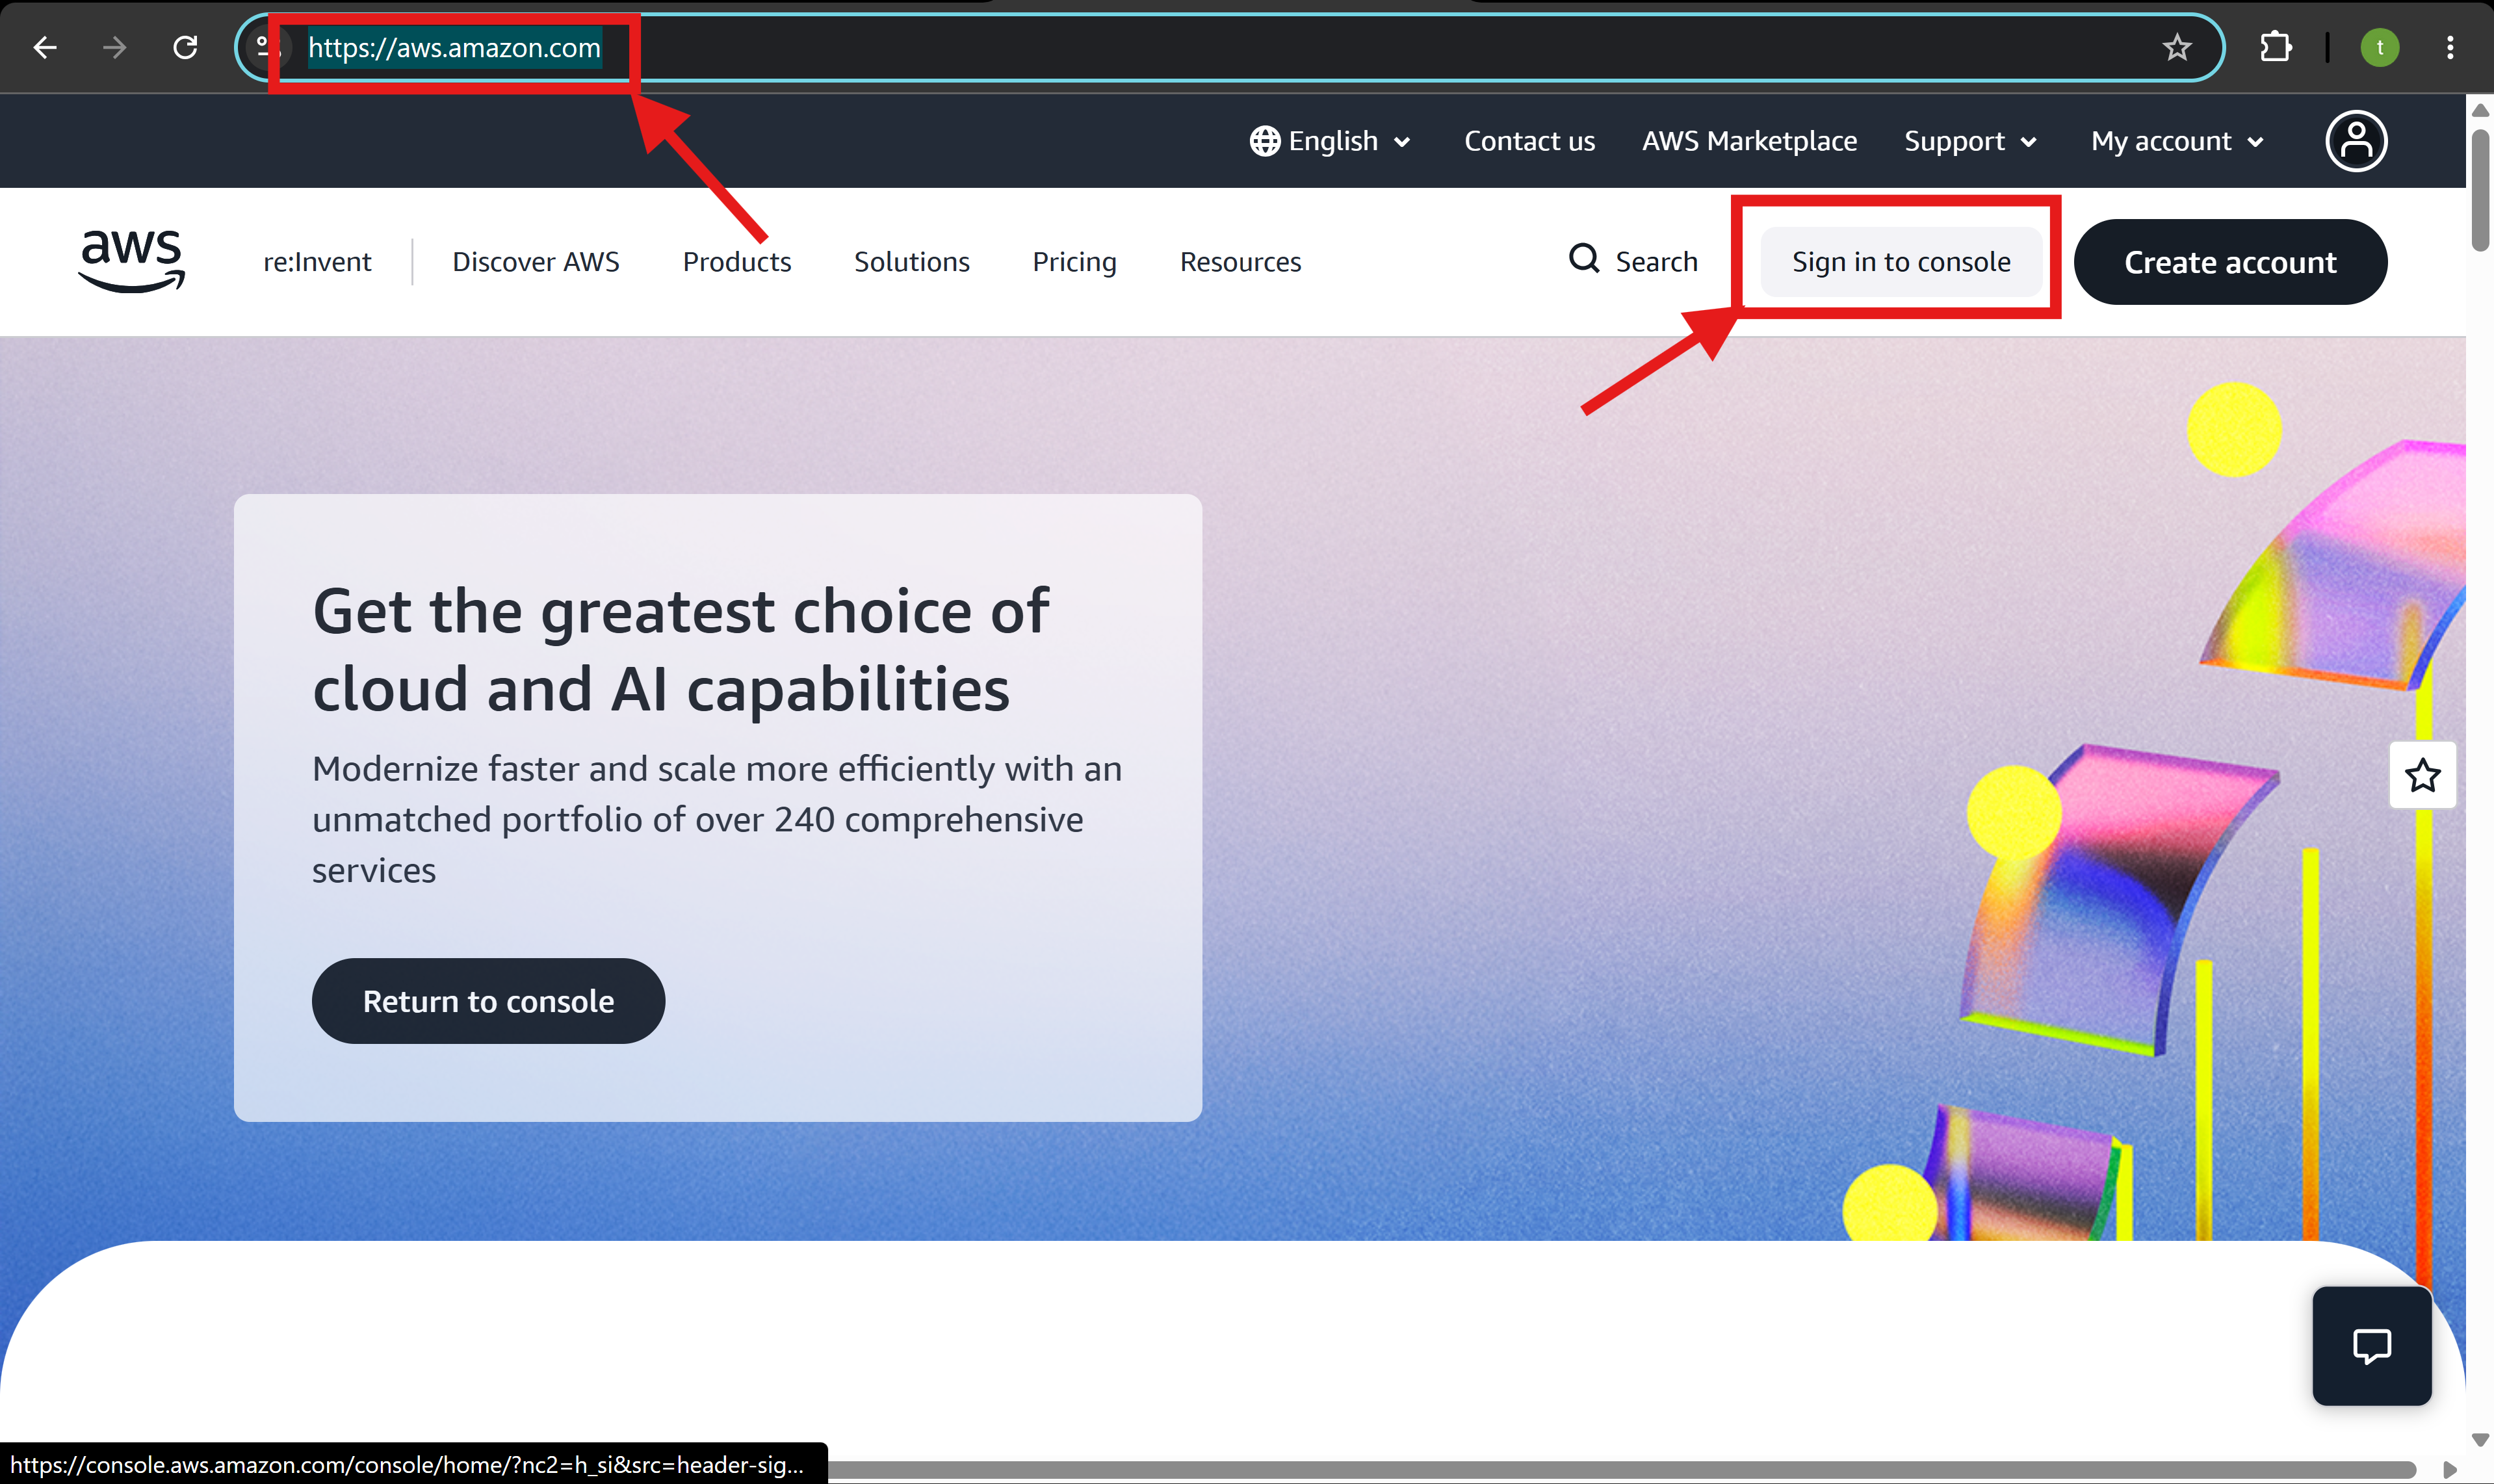Click the floating star feedback icon
This screenshot has height=1484, width=2494.
[2422, 775]
